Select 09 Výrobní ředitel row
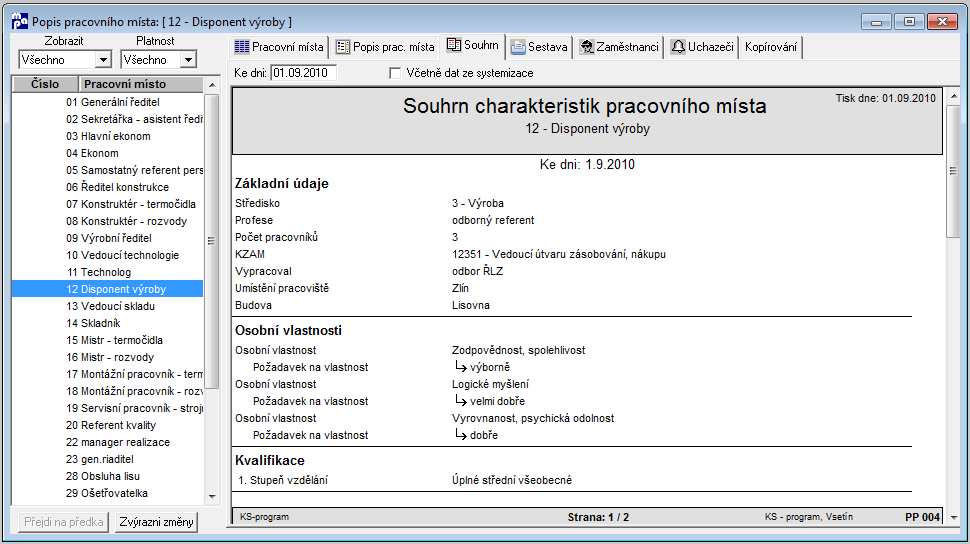 coord(108,238)
